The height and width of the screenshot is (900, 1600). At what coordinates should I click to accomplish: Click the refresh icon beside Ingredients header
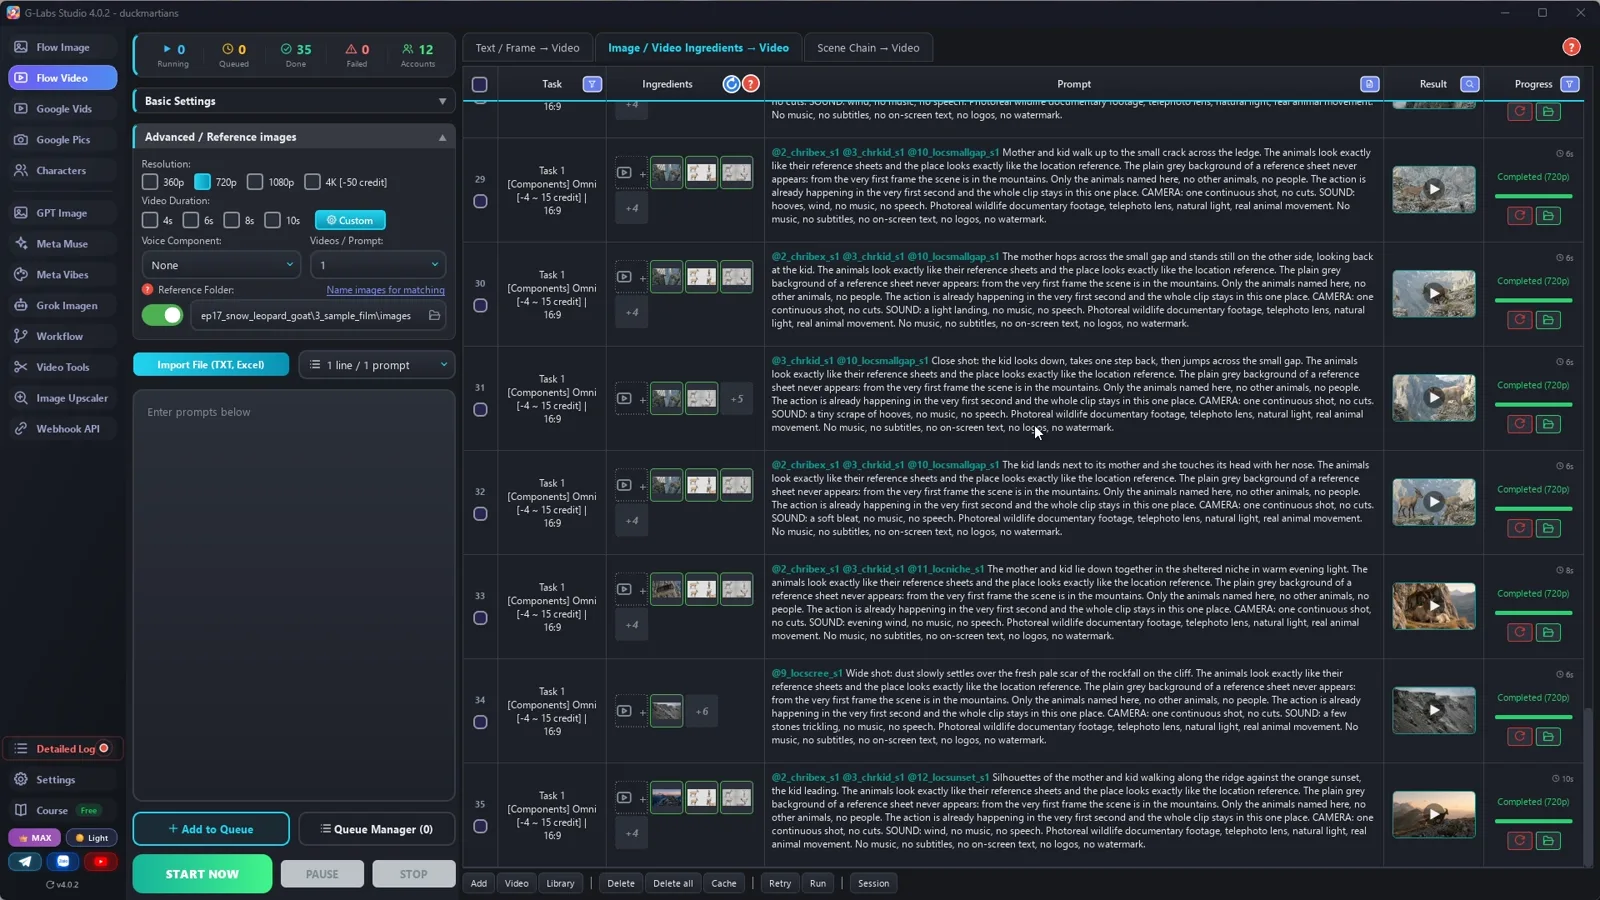tap(731, 84)
